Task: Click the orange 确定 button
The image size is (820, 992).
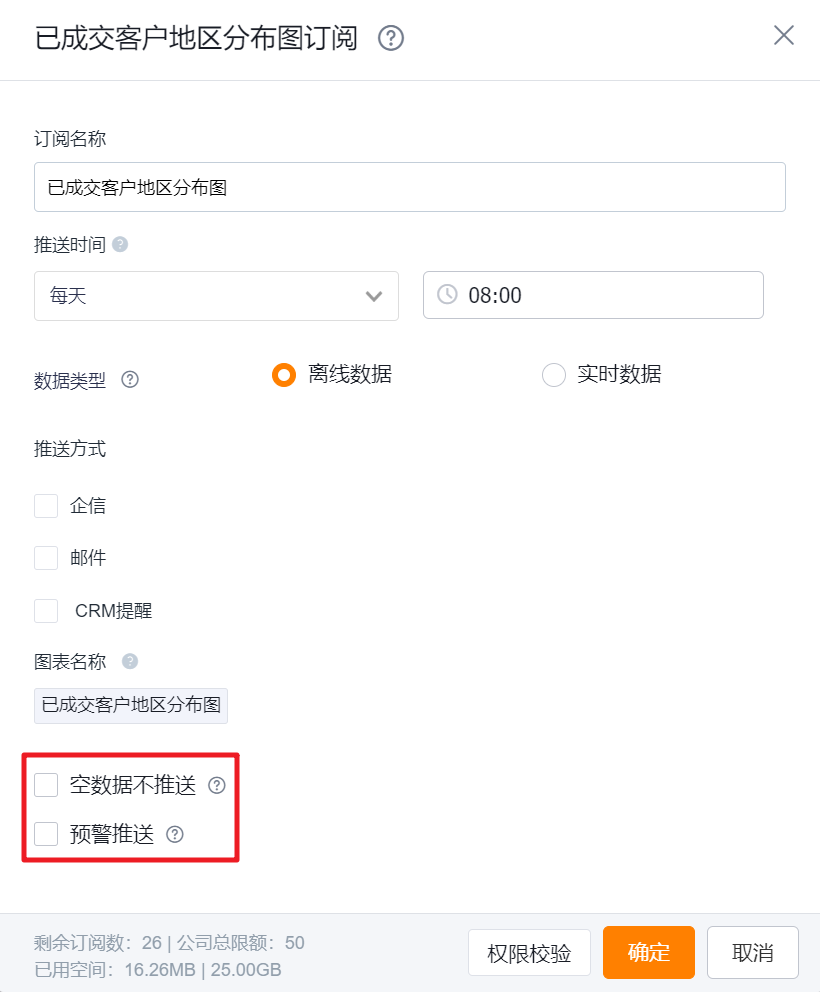Action: (648, 952)
